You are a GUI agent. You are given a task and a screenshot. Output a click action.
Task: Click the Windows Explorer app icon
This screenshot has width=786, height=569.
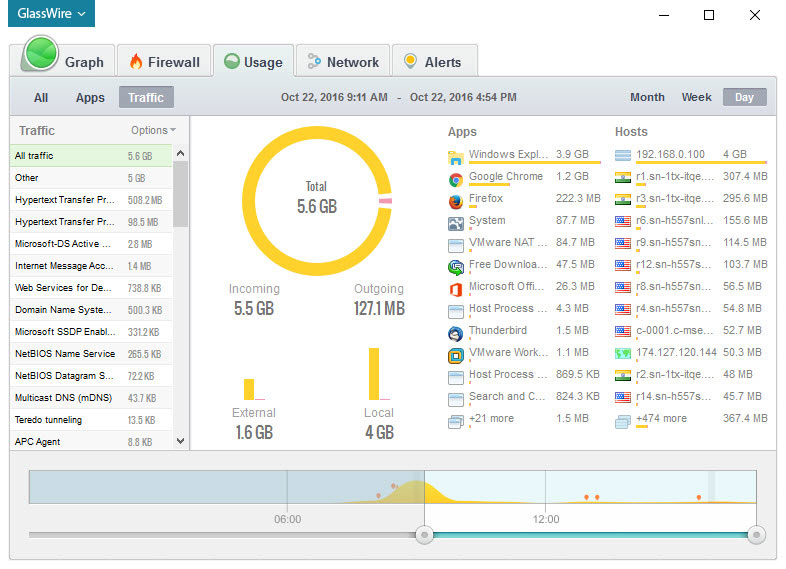(x=456, y=156)
